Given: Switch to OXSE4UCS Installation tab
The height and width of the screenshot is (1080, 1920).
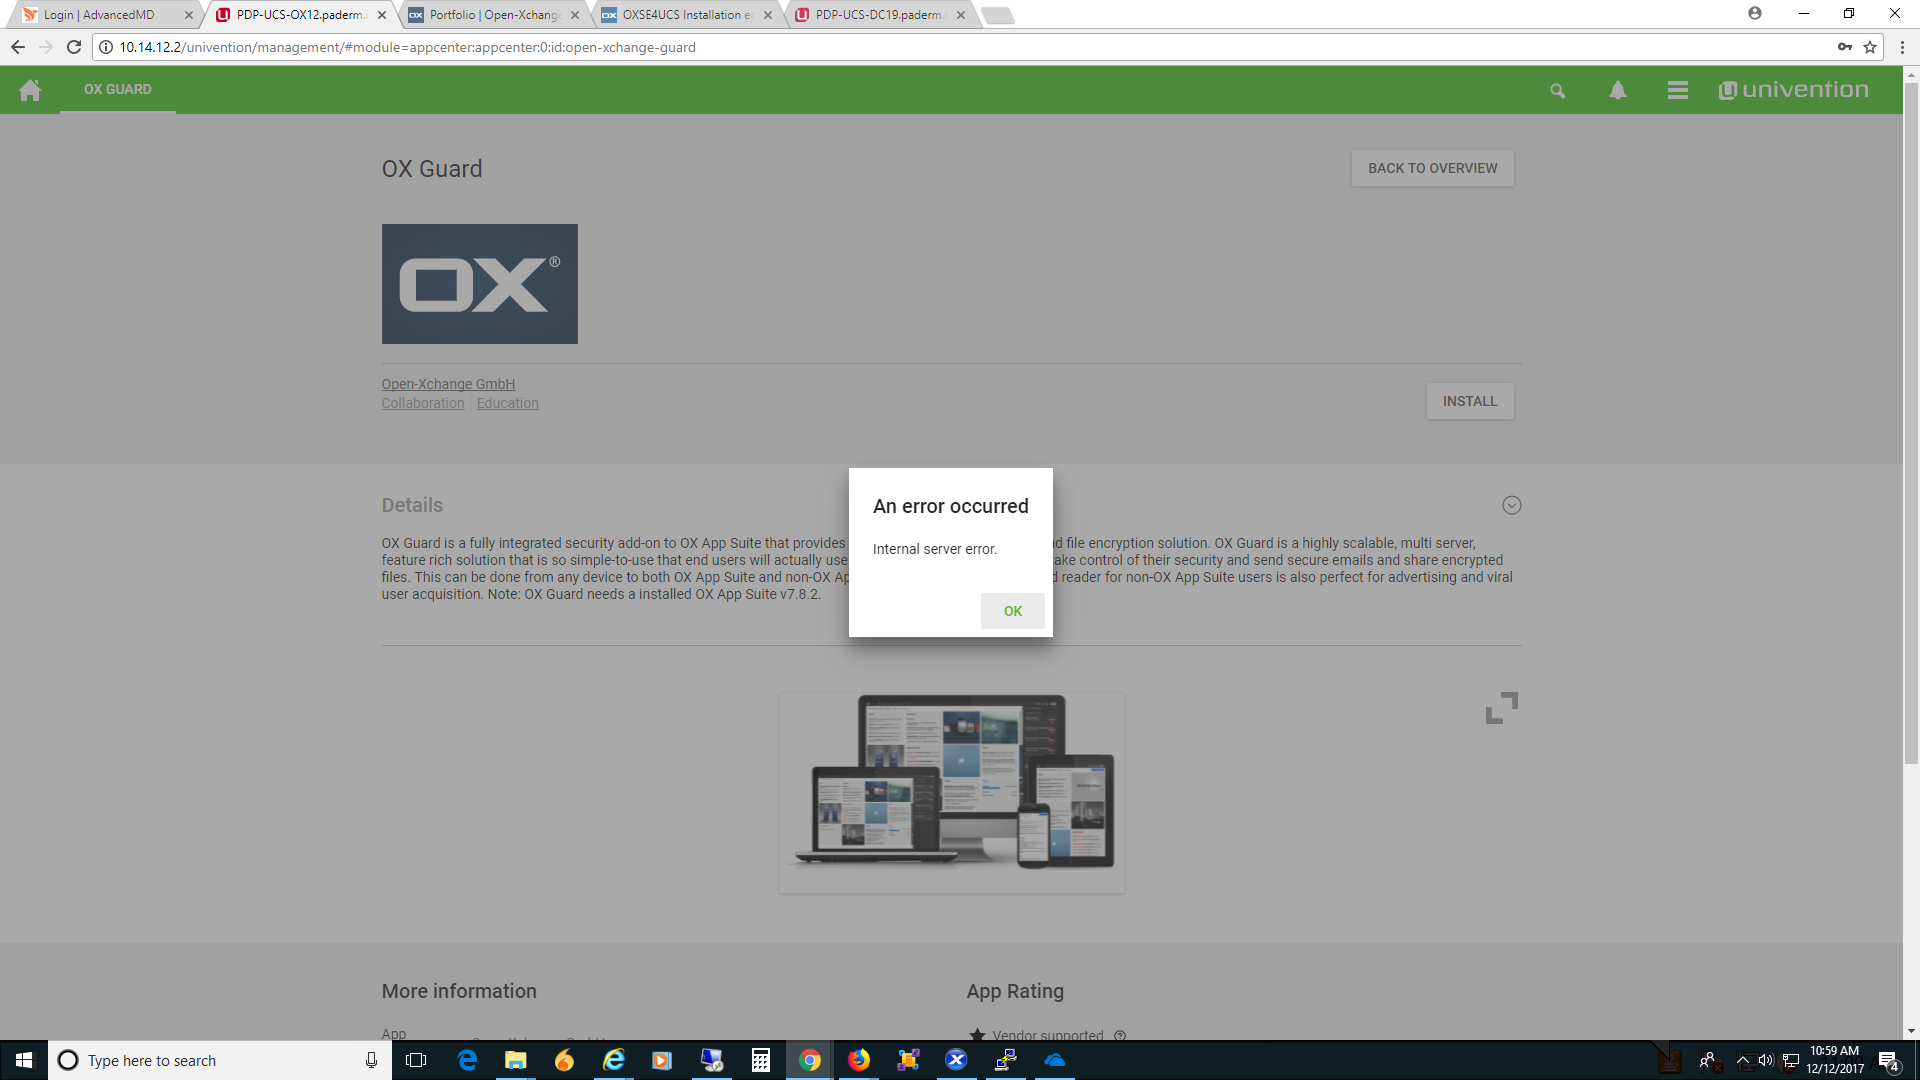Looking at the screenshot, I should (686, 15).
